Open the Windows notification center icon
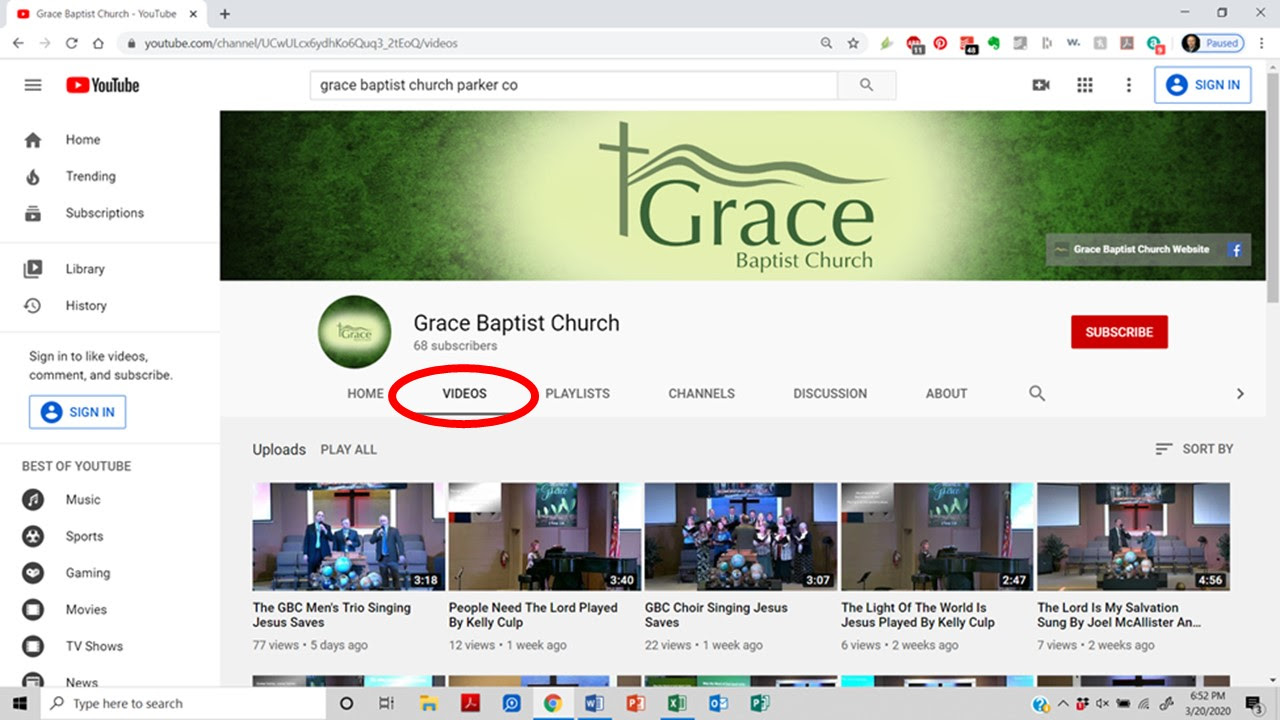1280x720 pixels. [x=1254, y=703]
